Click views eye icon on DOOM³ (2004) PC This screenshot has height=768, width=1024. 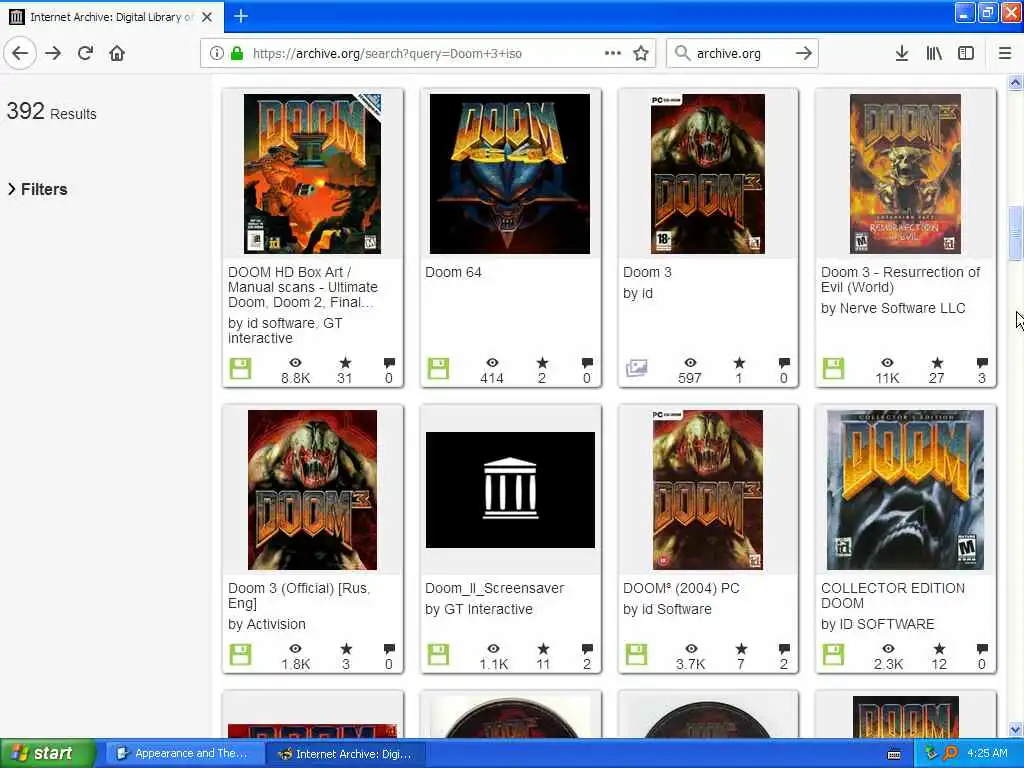coord(691,648)
